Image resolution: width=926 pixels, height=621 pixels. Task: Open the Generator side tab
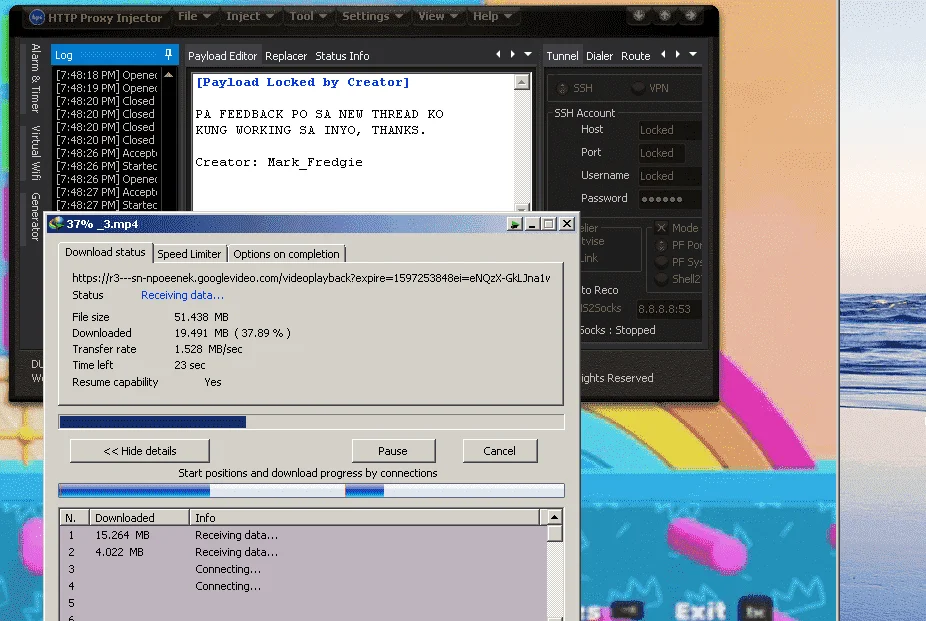35,216
